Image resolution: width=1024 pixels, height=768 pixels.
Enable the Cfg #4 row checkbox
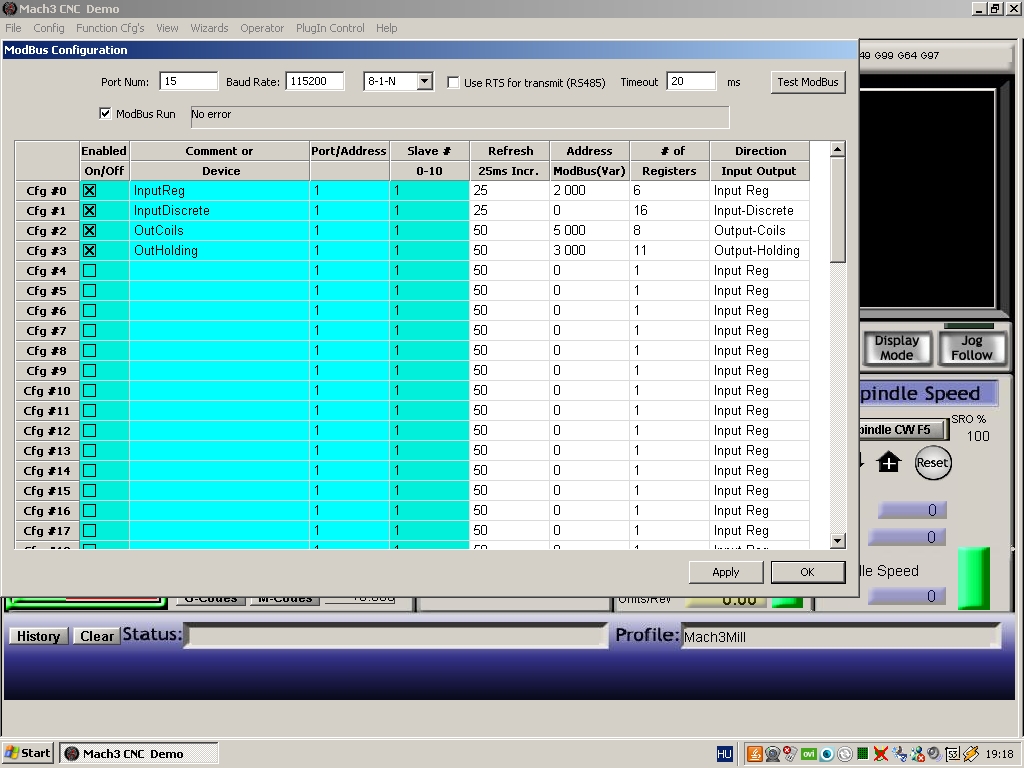pos(90,270)
